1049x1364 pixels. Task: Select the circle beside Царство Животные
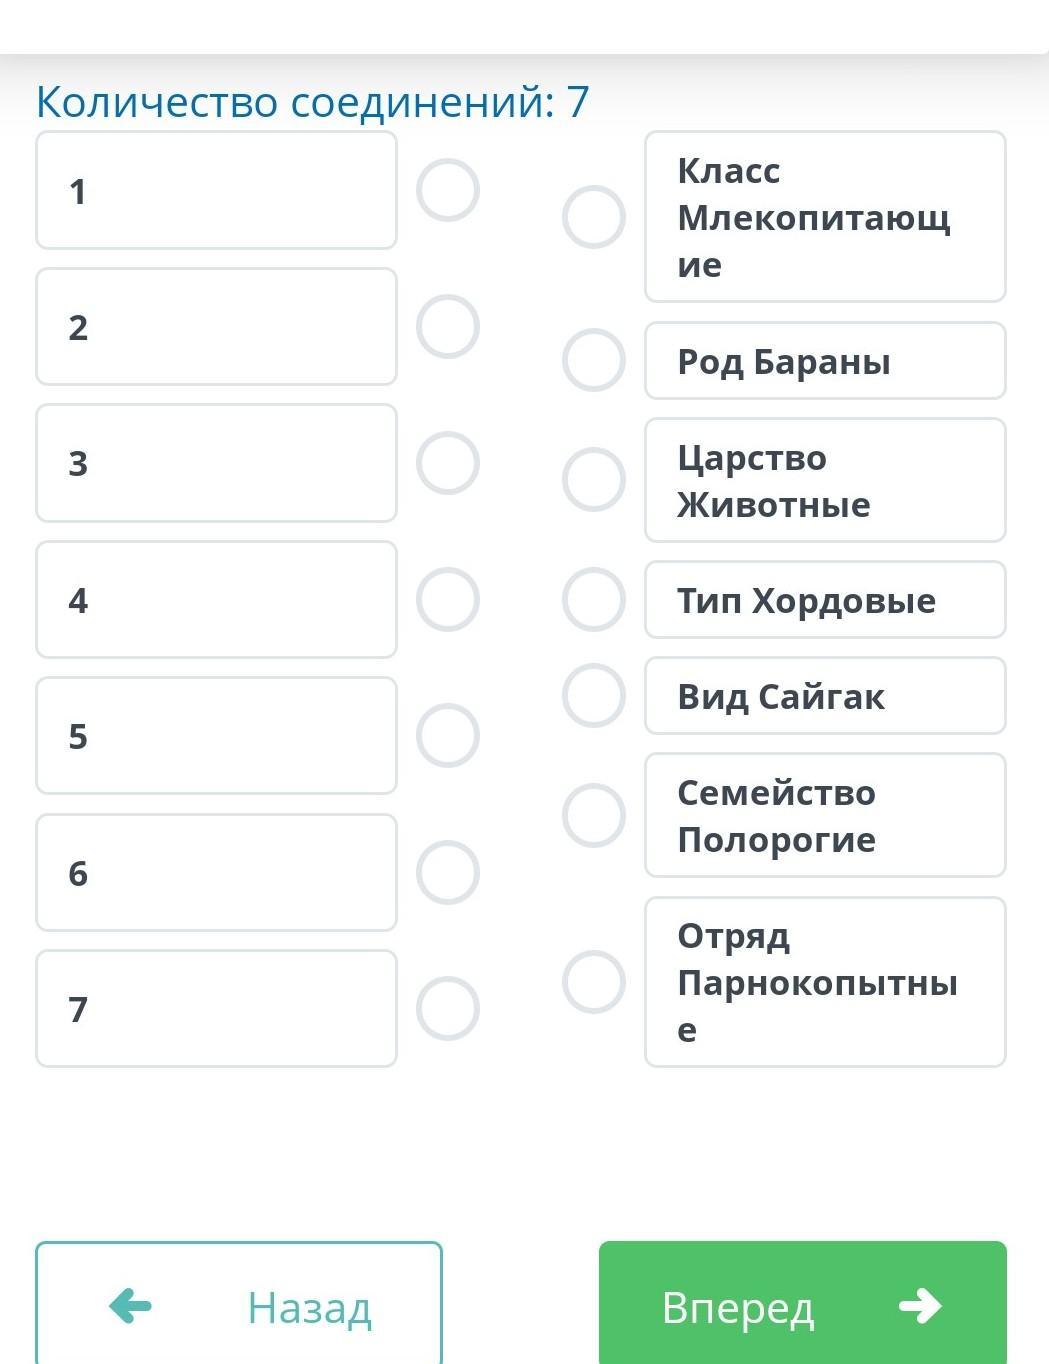(594, 479)
